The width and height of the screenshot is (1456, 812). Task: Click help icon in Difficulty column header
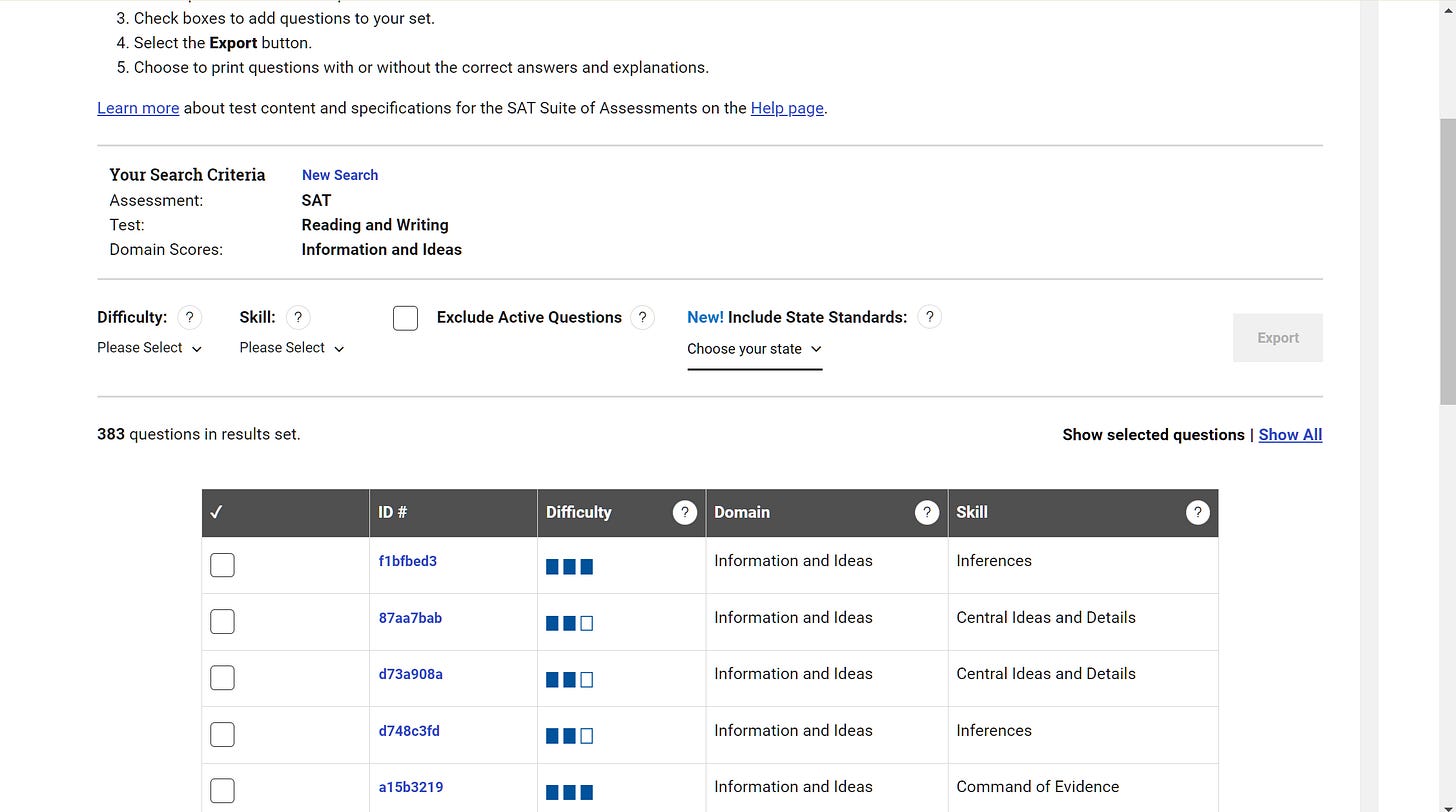[x=684, y=513]
